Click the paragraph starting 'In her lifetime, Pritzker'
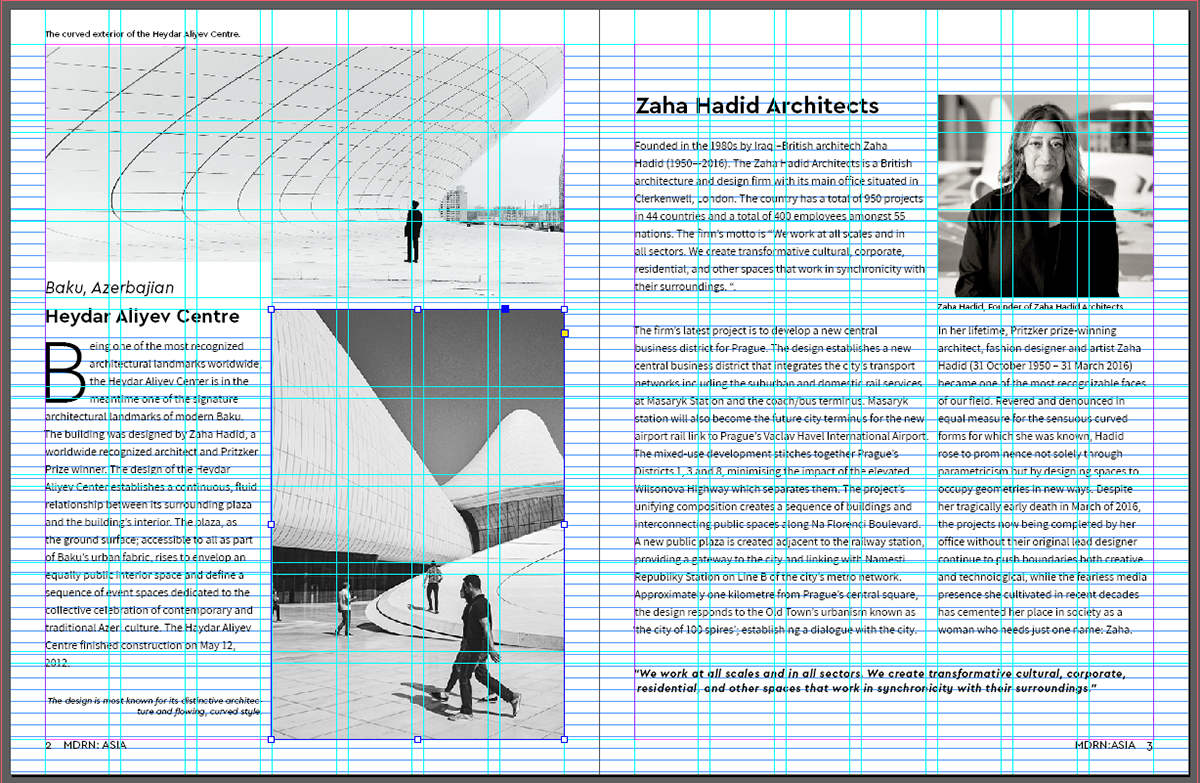 [x=1043, y=480]
